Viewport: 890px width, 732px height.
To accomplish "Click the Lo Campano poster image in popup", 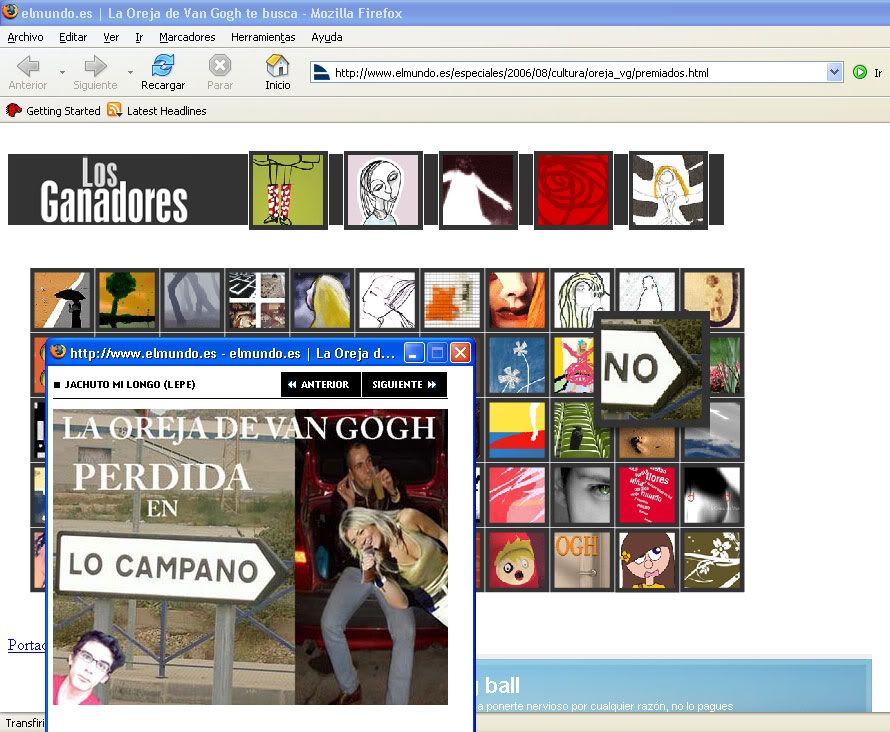I will coord(250,557).
